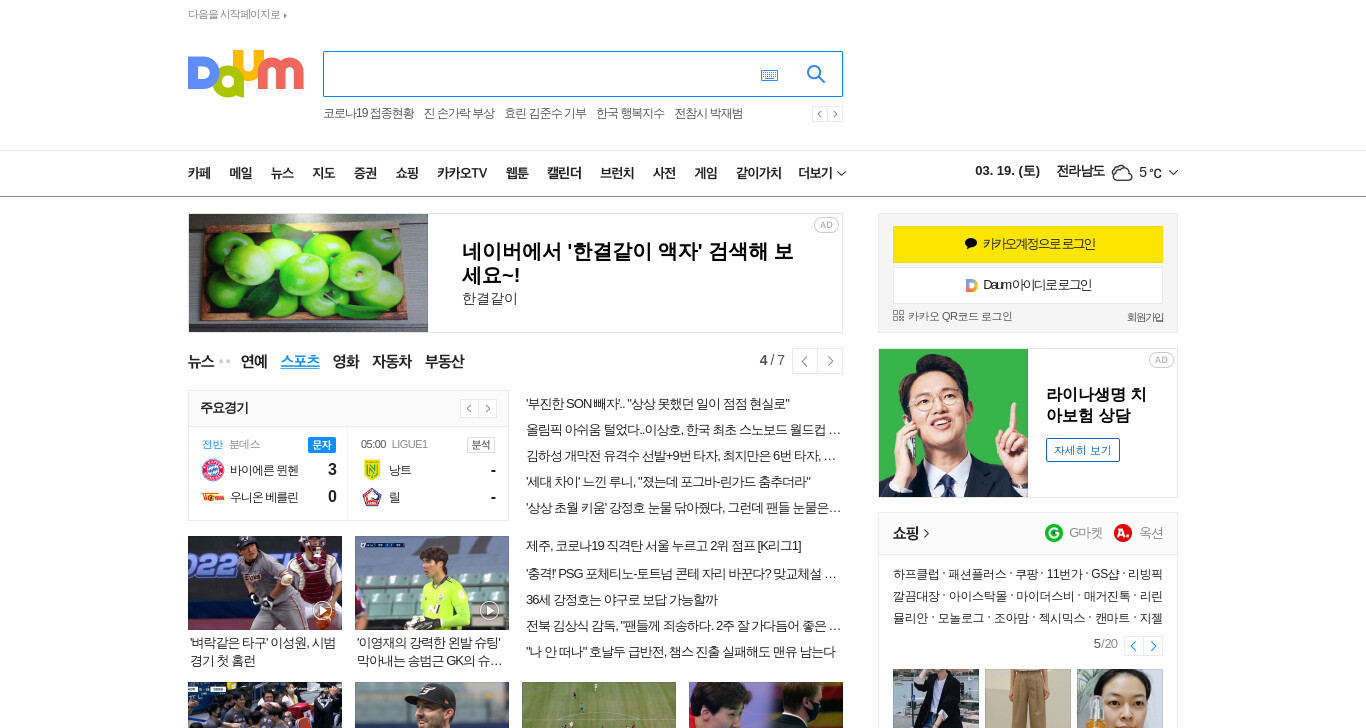Open the 쇼핑 section header
The height and width of the screenshot is (728, 1366).
click(x=911, y=533)
